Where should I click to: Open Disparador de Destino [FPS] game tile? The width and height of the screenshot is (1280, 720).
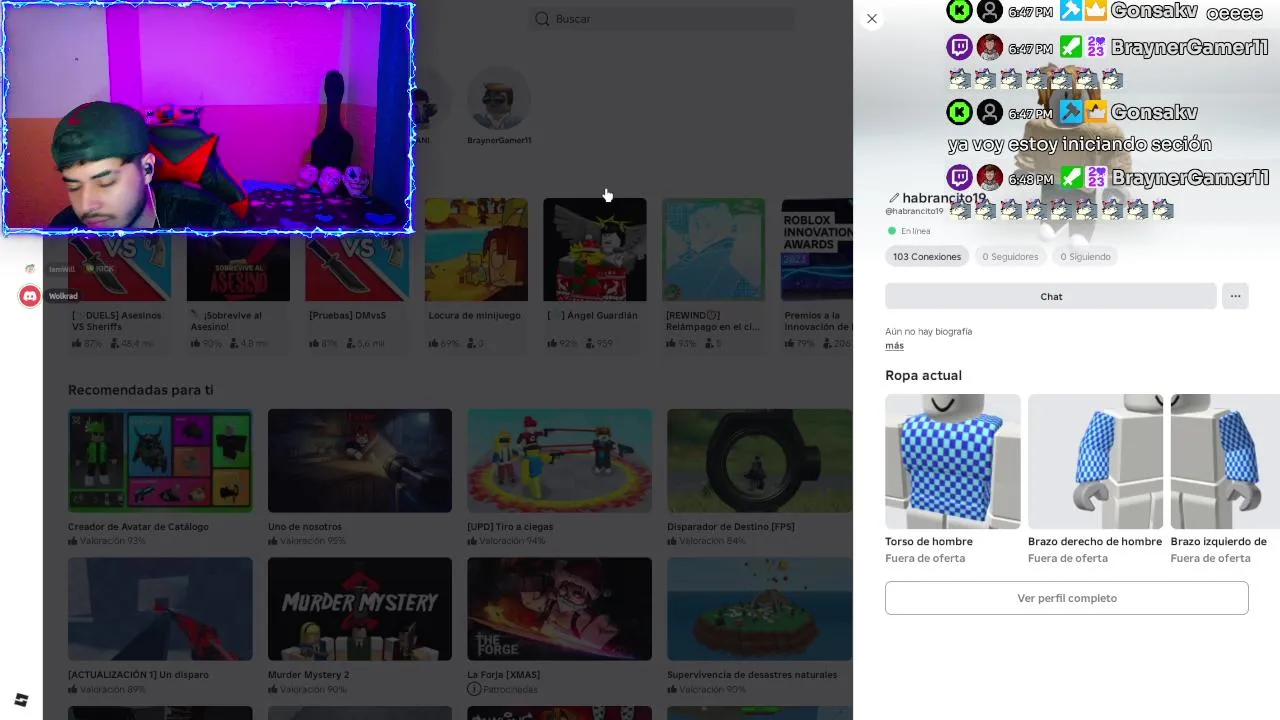point(760,461)
